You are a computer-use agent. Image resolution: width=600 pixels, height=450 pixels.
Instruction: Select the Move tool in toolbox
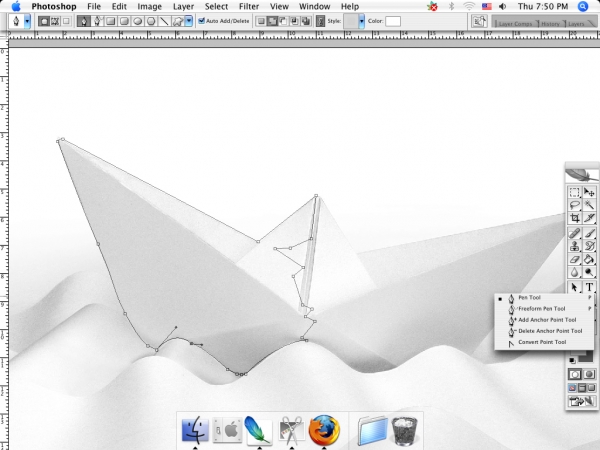pos(589,192)
